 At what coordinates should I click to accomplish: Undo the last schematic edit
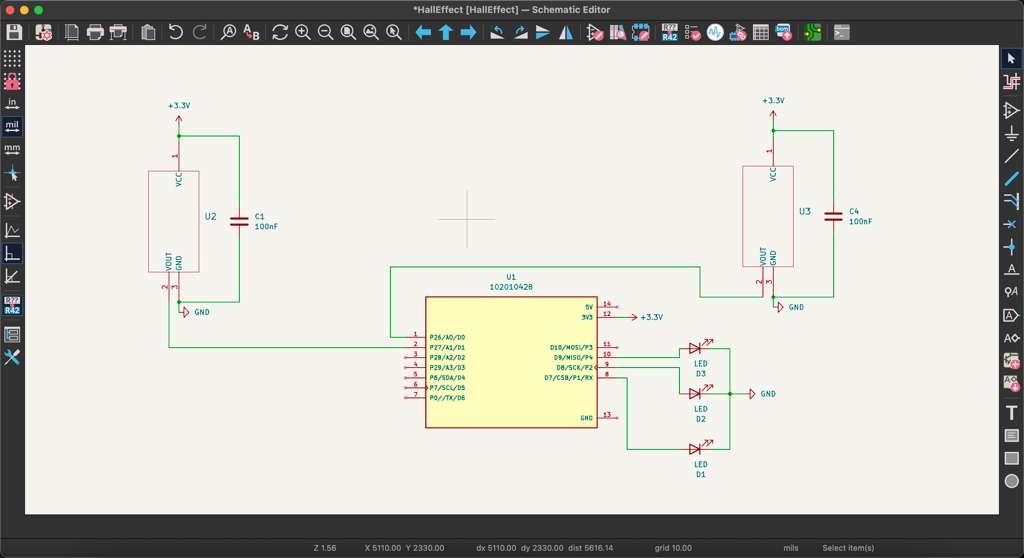(176, 33)
